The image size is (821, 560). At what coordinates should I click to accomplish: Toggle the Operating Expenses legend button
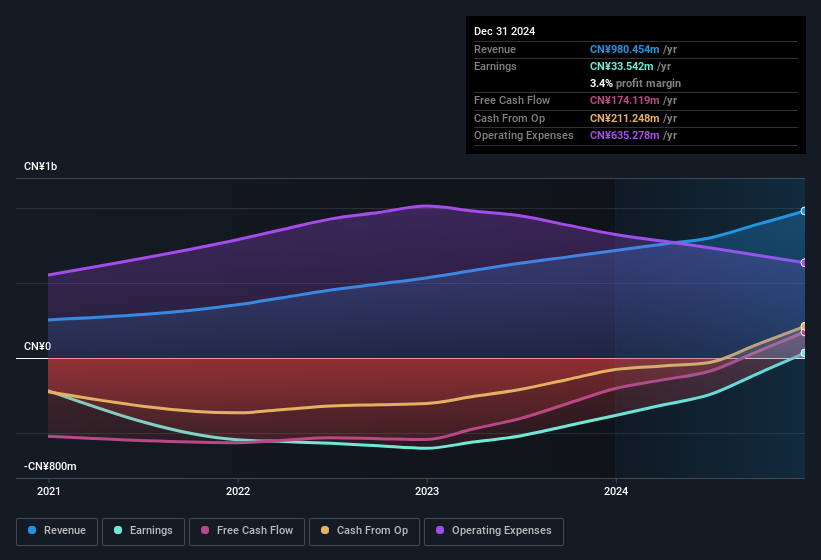tap(494, 532)
